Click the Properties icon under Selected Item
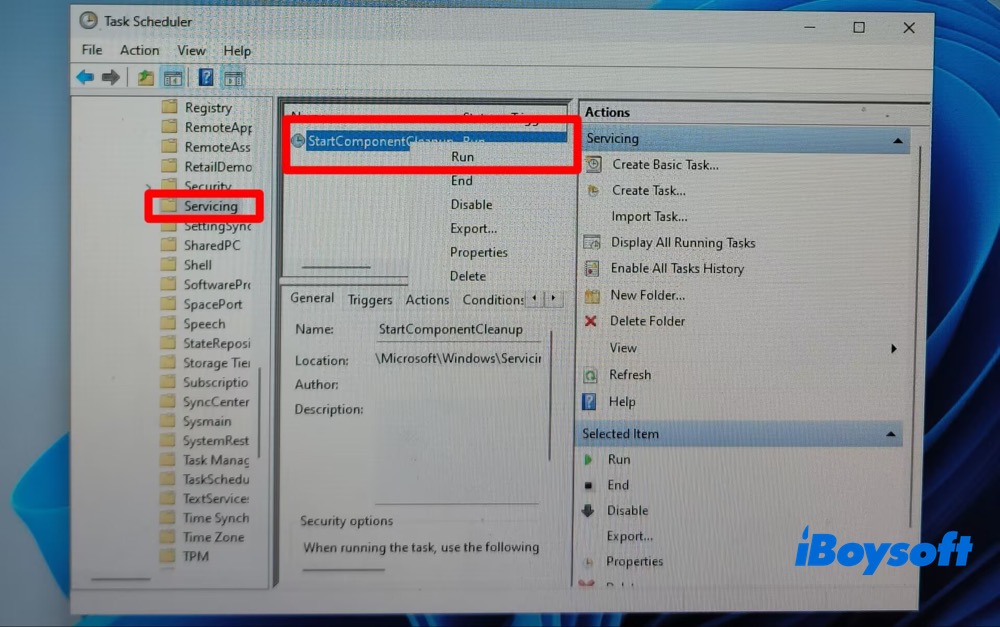The image size is (1000, 627). point(588,562)
